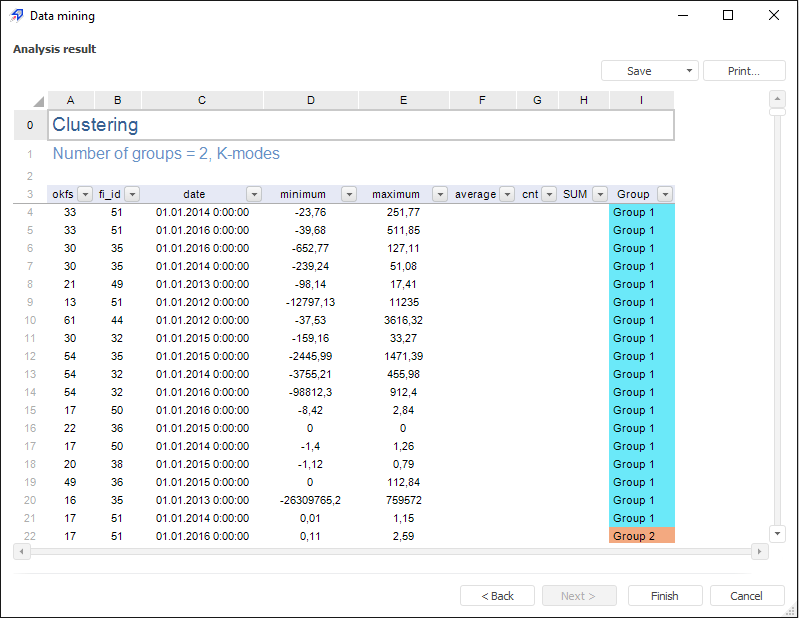Open the average column filter dropdown

(x=507, y=194)
